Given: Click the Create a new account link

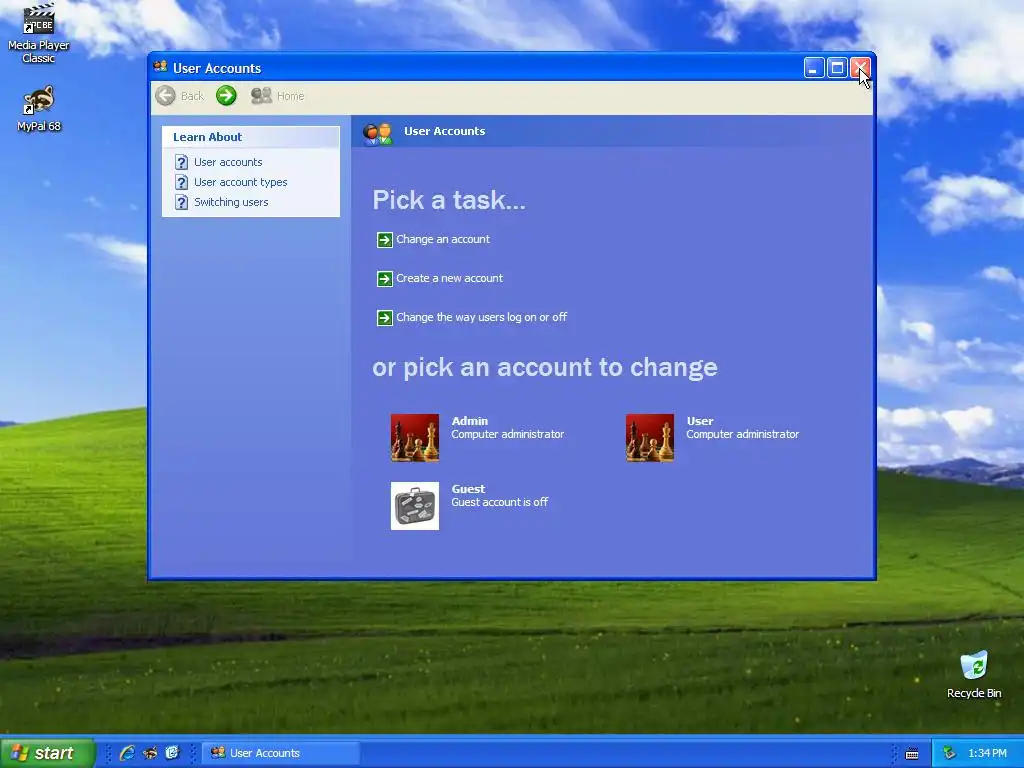Looking at the screenshot, I should (x=449, y=278).
